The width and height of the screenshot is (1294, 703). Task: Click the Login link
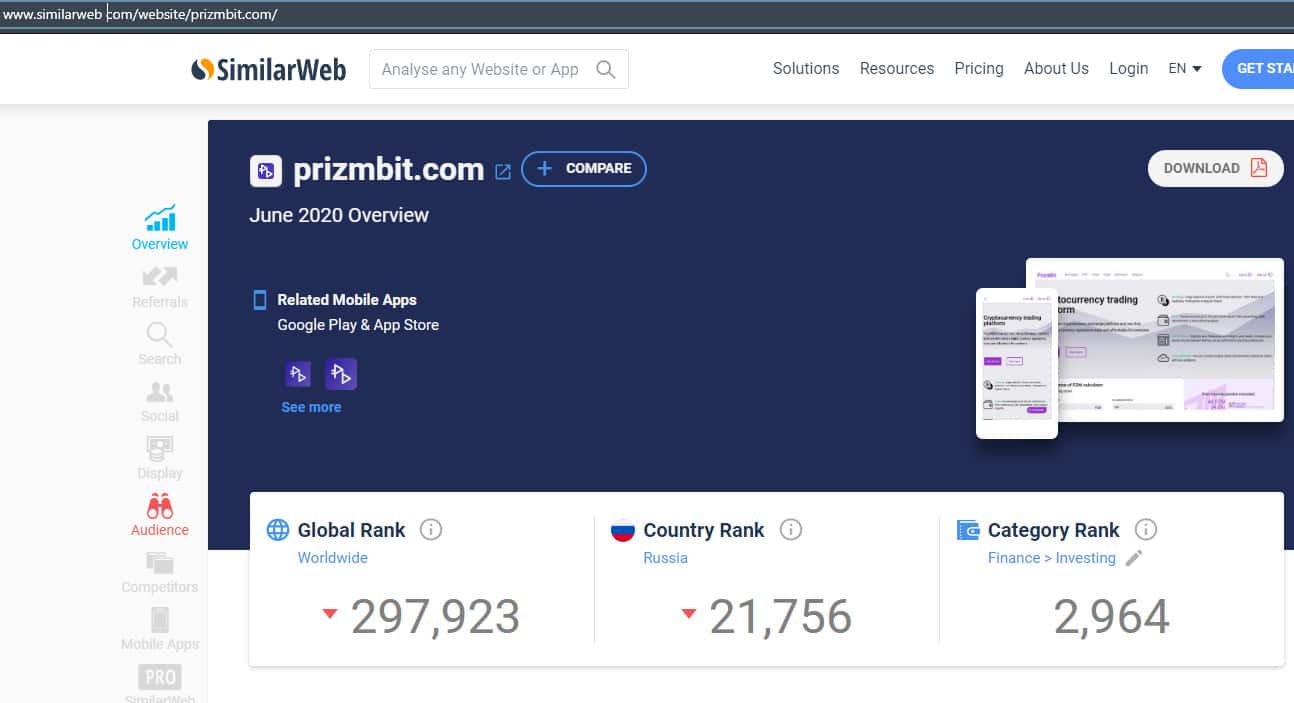[1128, 69]
